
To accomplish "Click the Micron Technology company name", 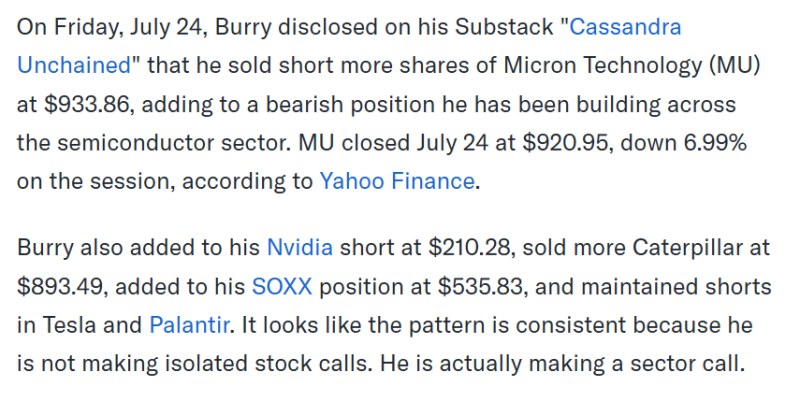I will pos(603,66).
